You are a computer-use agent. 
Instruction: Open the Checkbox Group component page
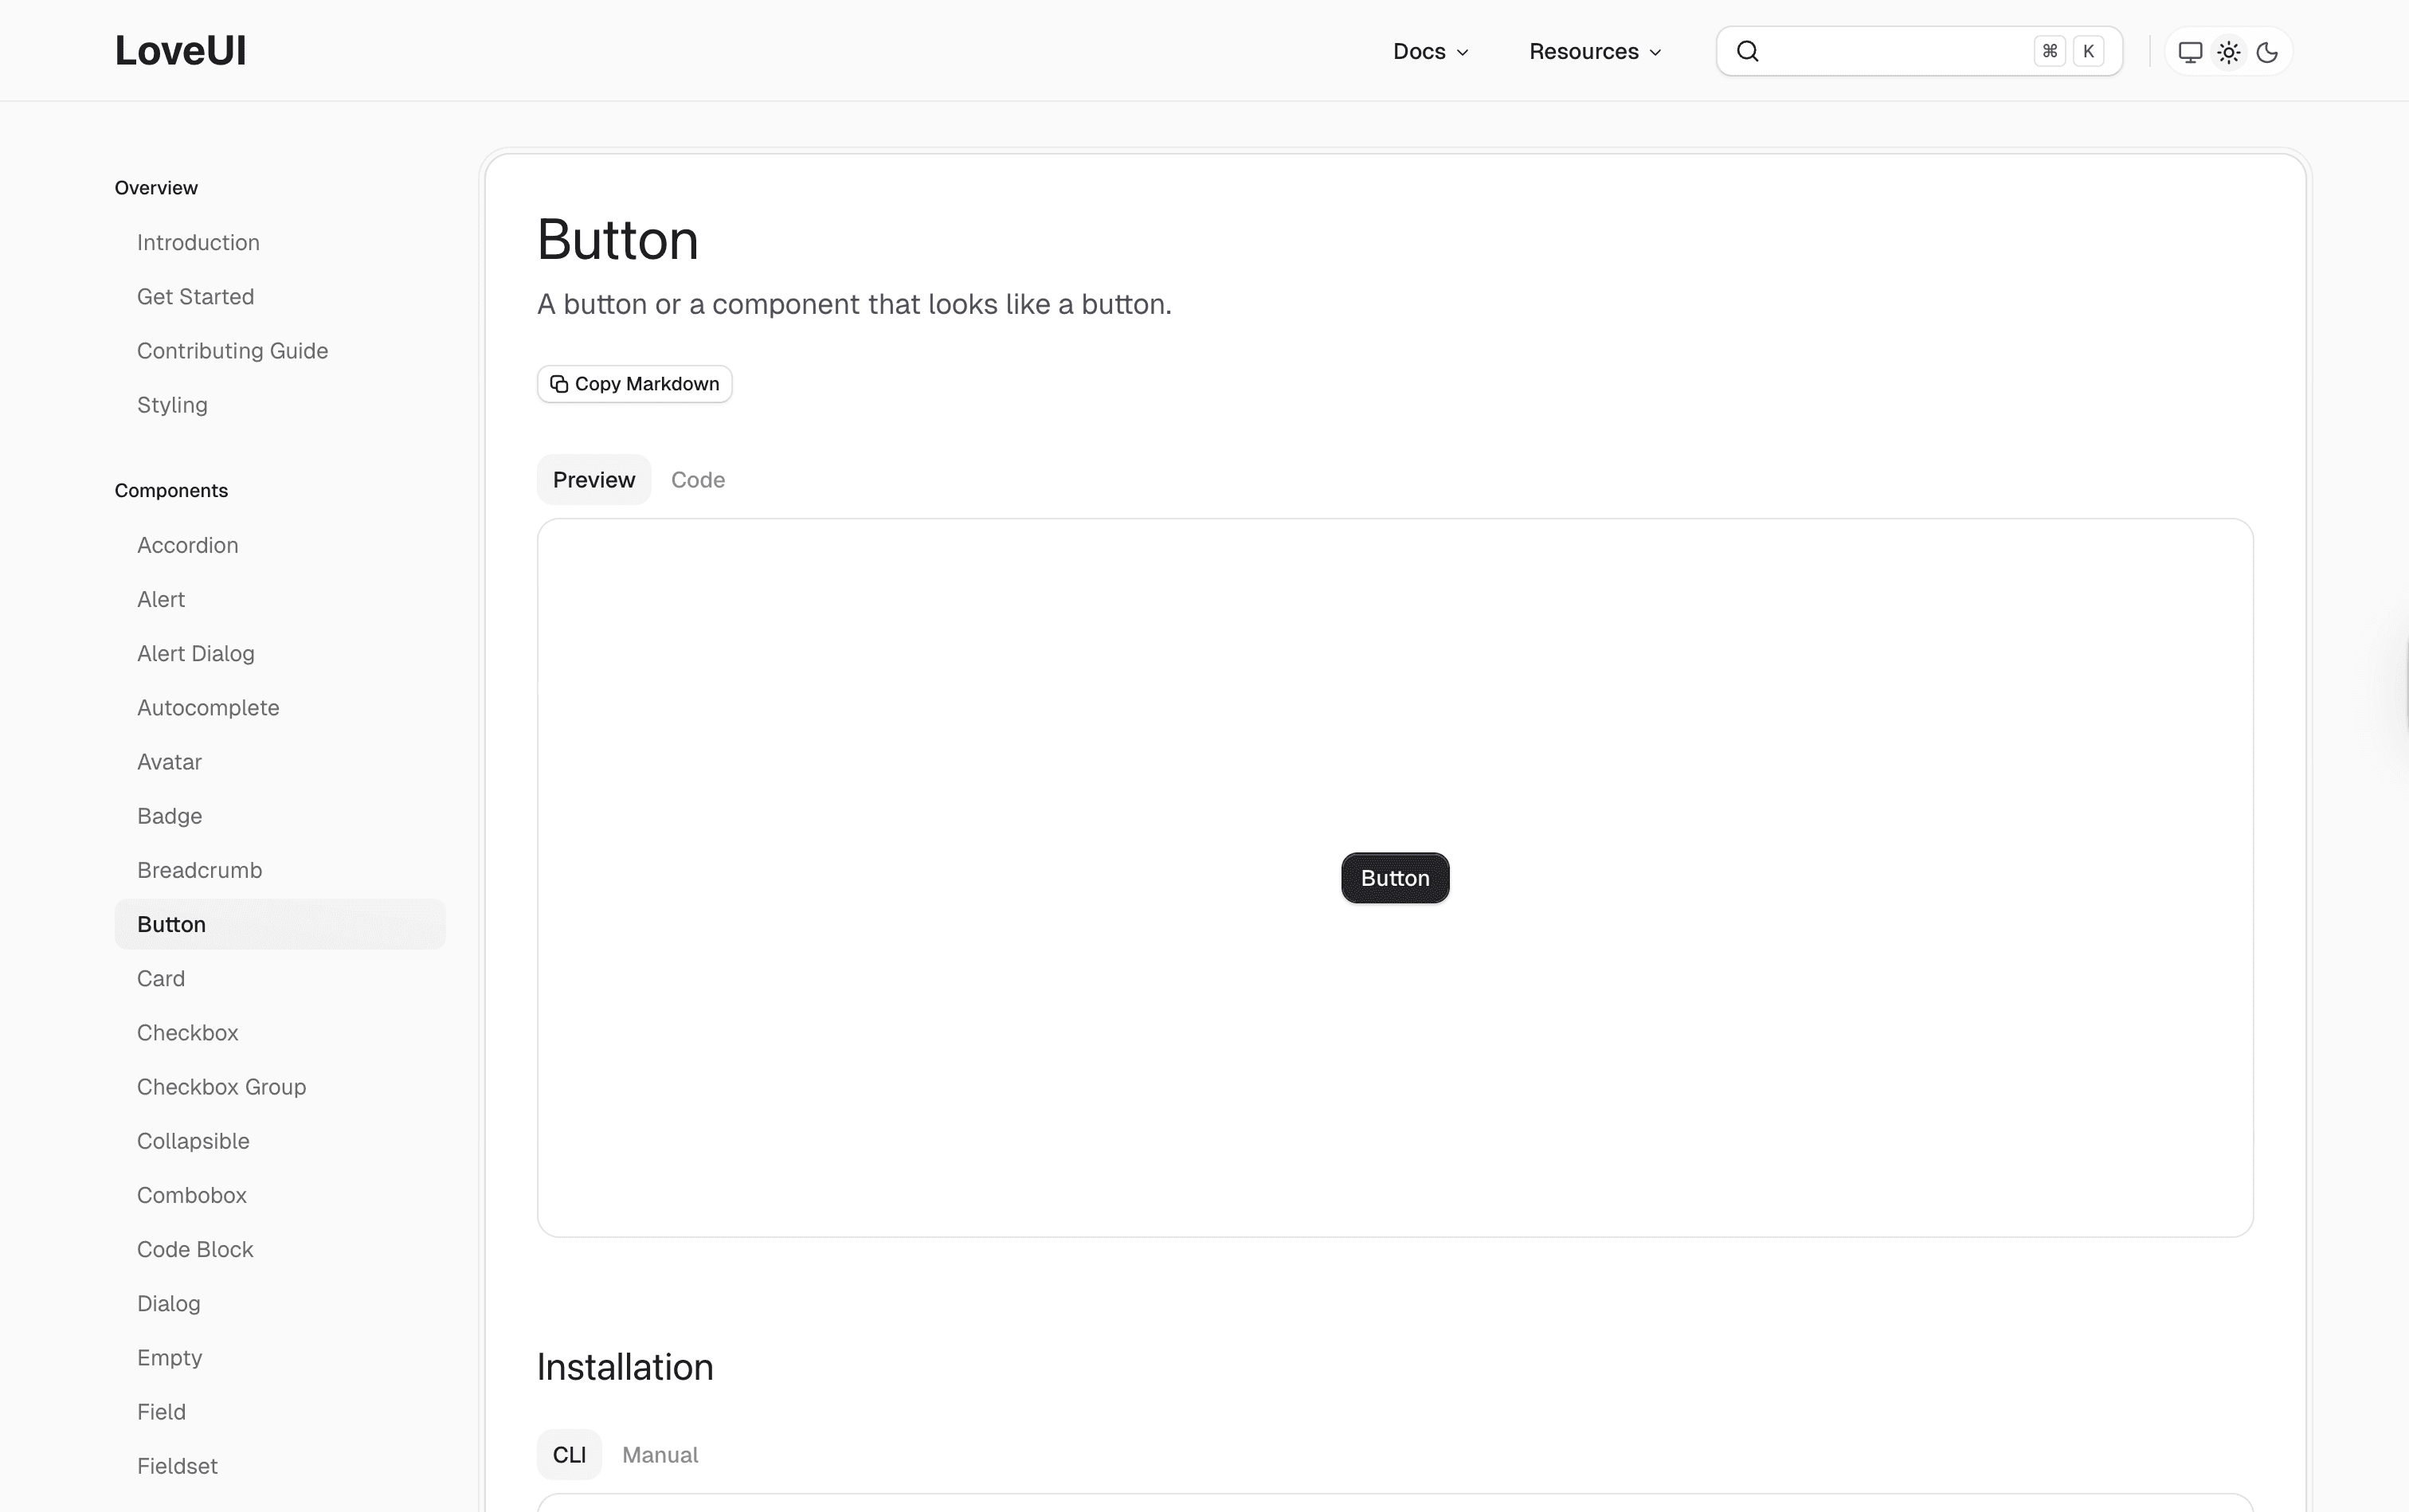point(221,1086)
